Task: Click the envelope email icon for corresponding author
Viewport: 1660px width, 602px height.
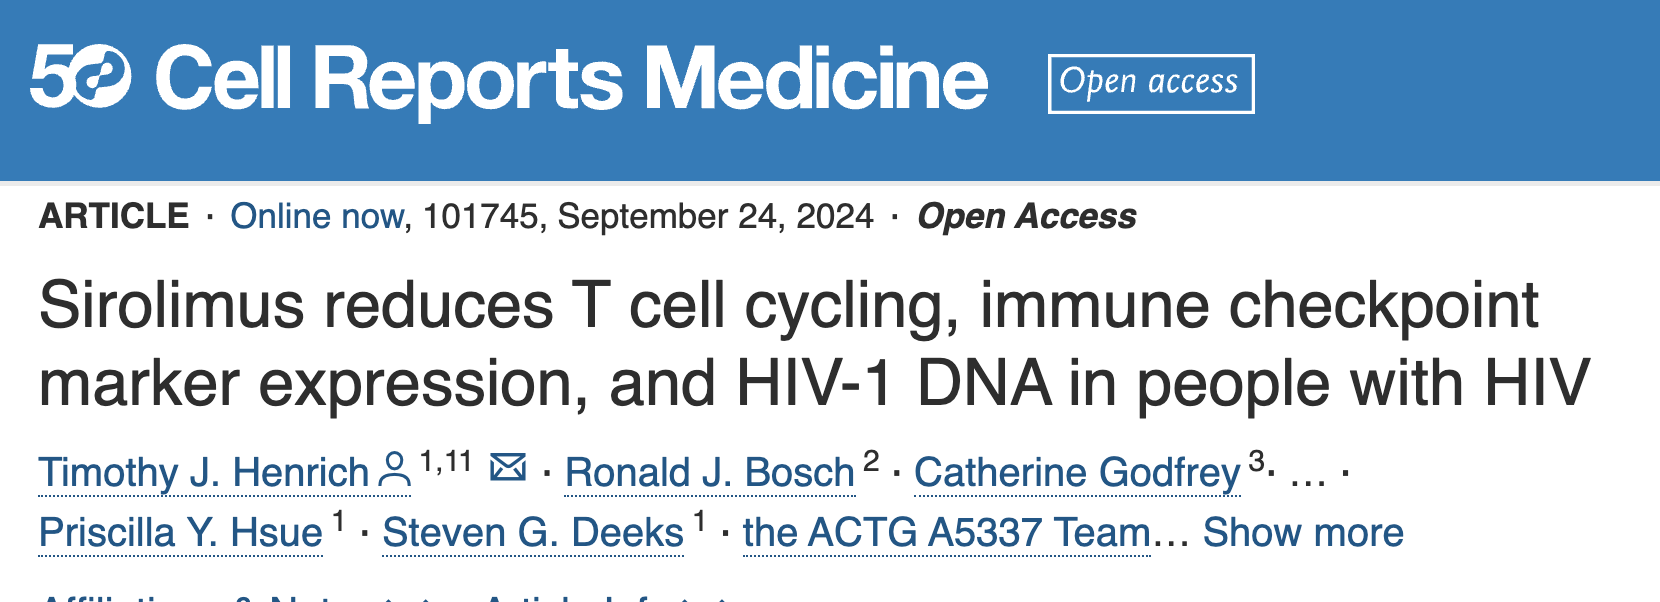Action: coord(508,467)
